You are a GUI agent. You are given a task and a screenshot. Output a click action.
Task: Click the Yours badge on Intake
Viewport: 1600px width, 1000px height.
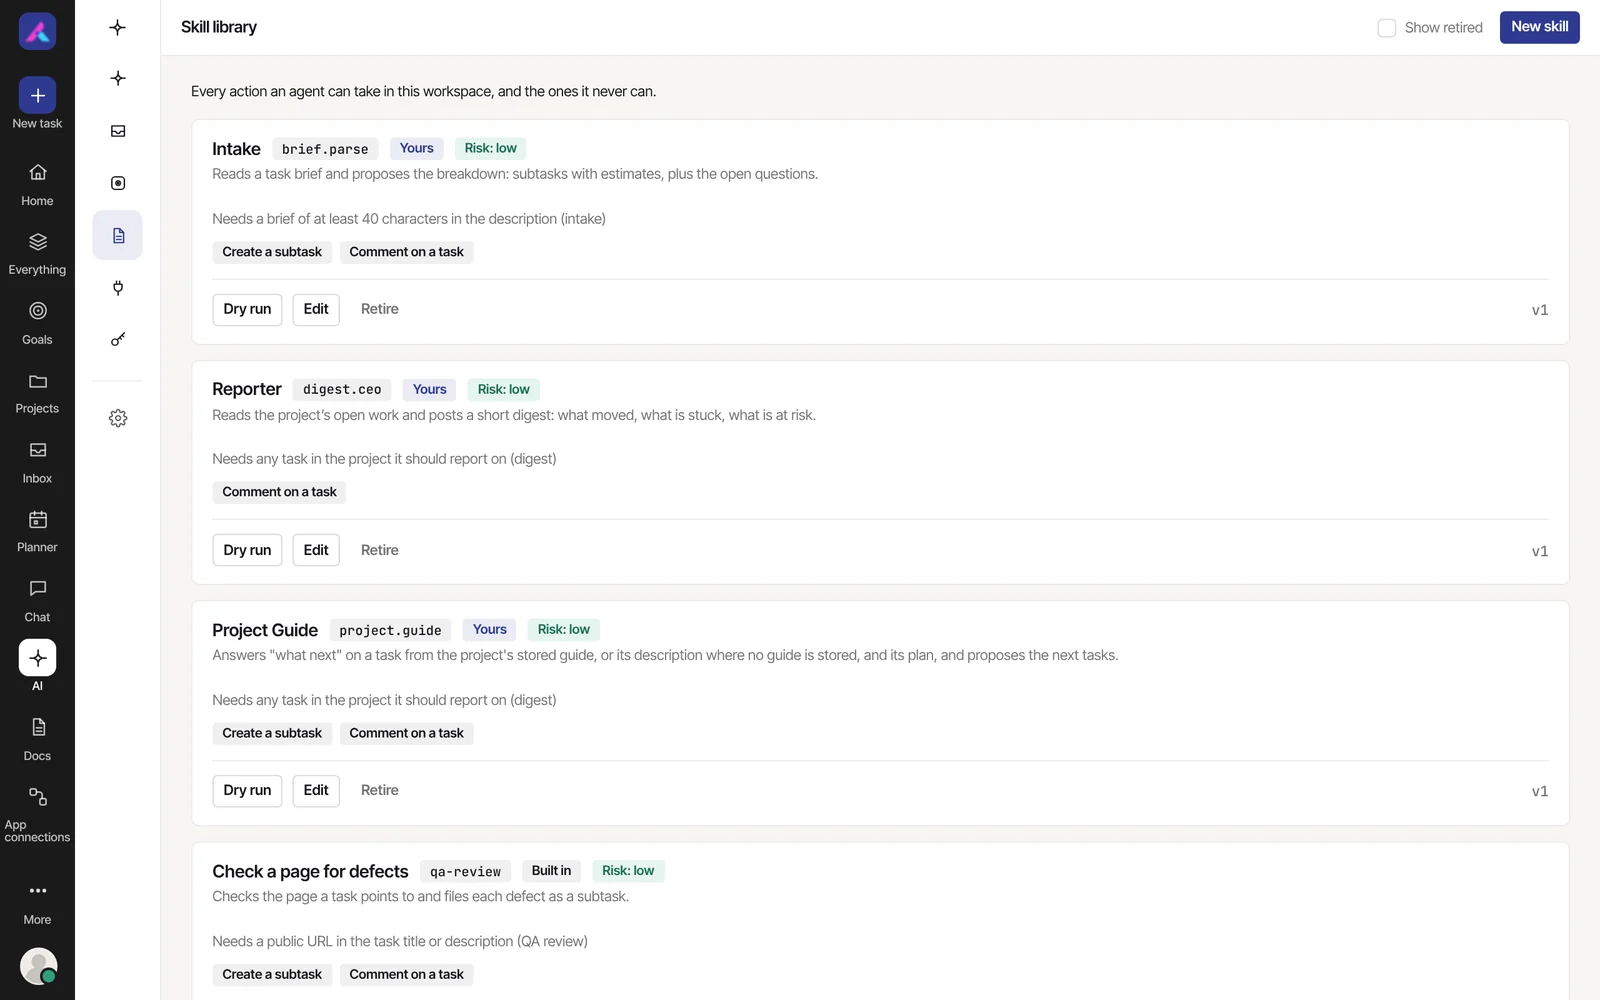[417, 148]
